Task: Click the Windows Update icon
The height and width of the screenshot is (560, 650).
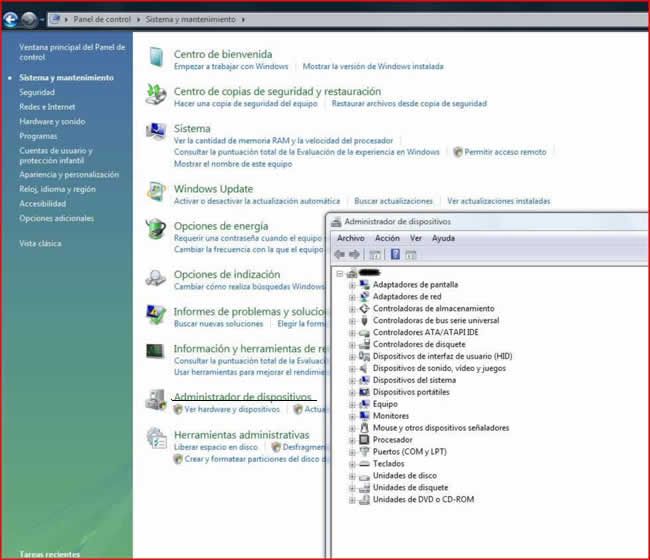Action: [156, 192]
